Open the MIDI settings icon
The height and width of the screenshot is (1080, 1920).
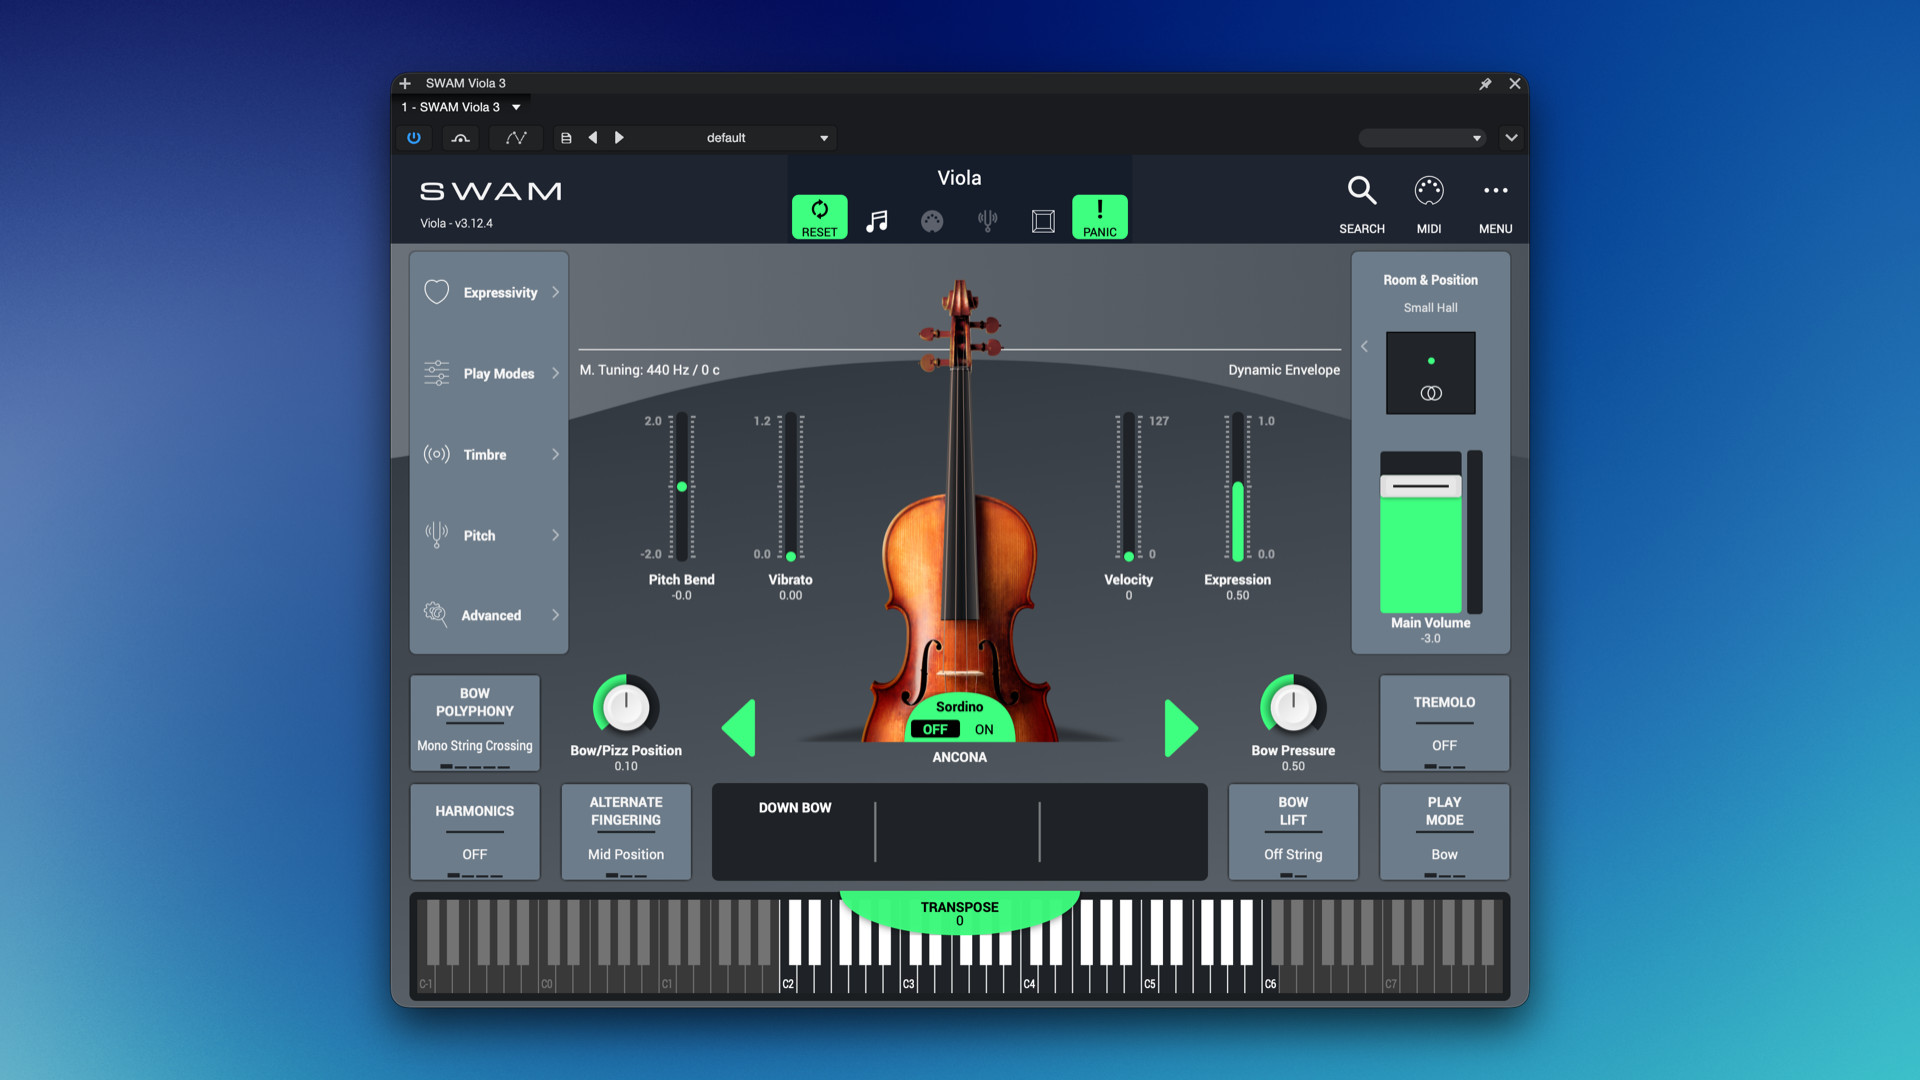[x=1429, y=190]
